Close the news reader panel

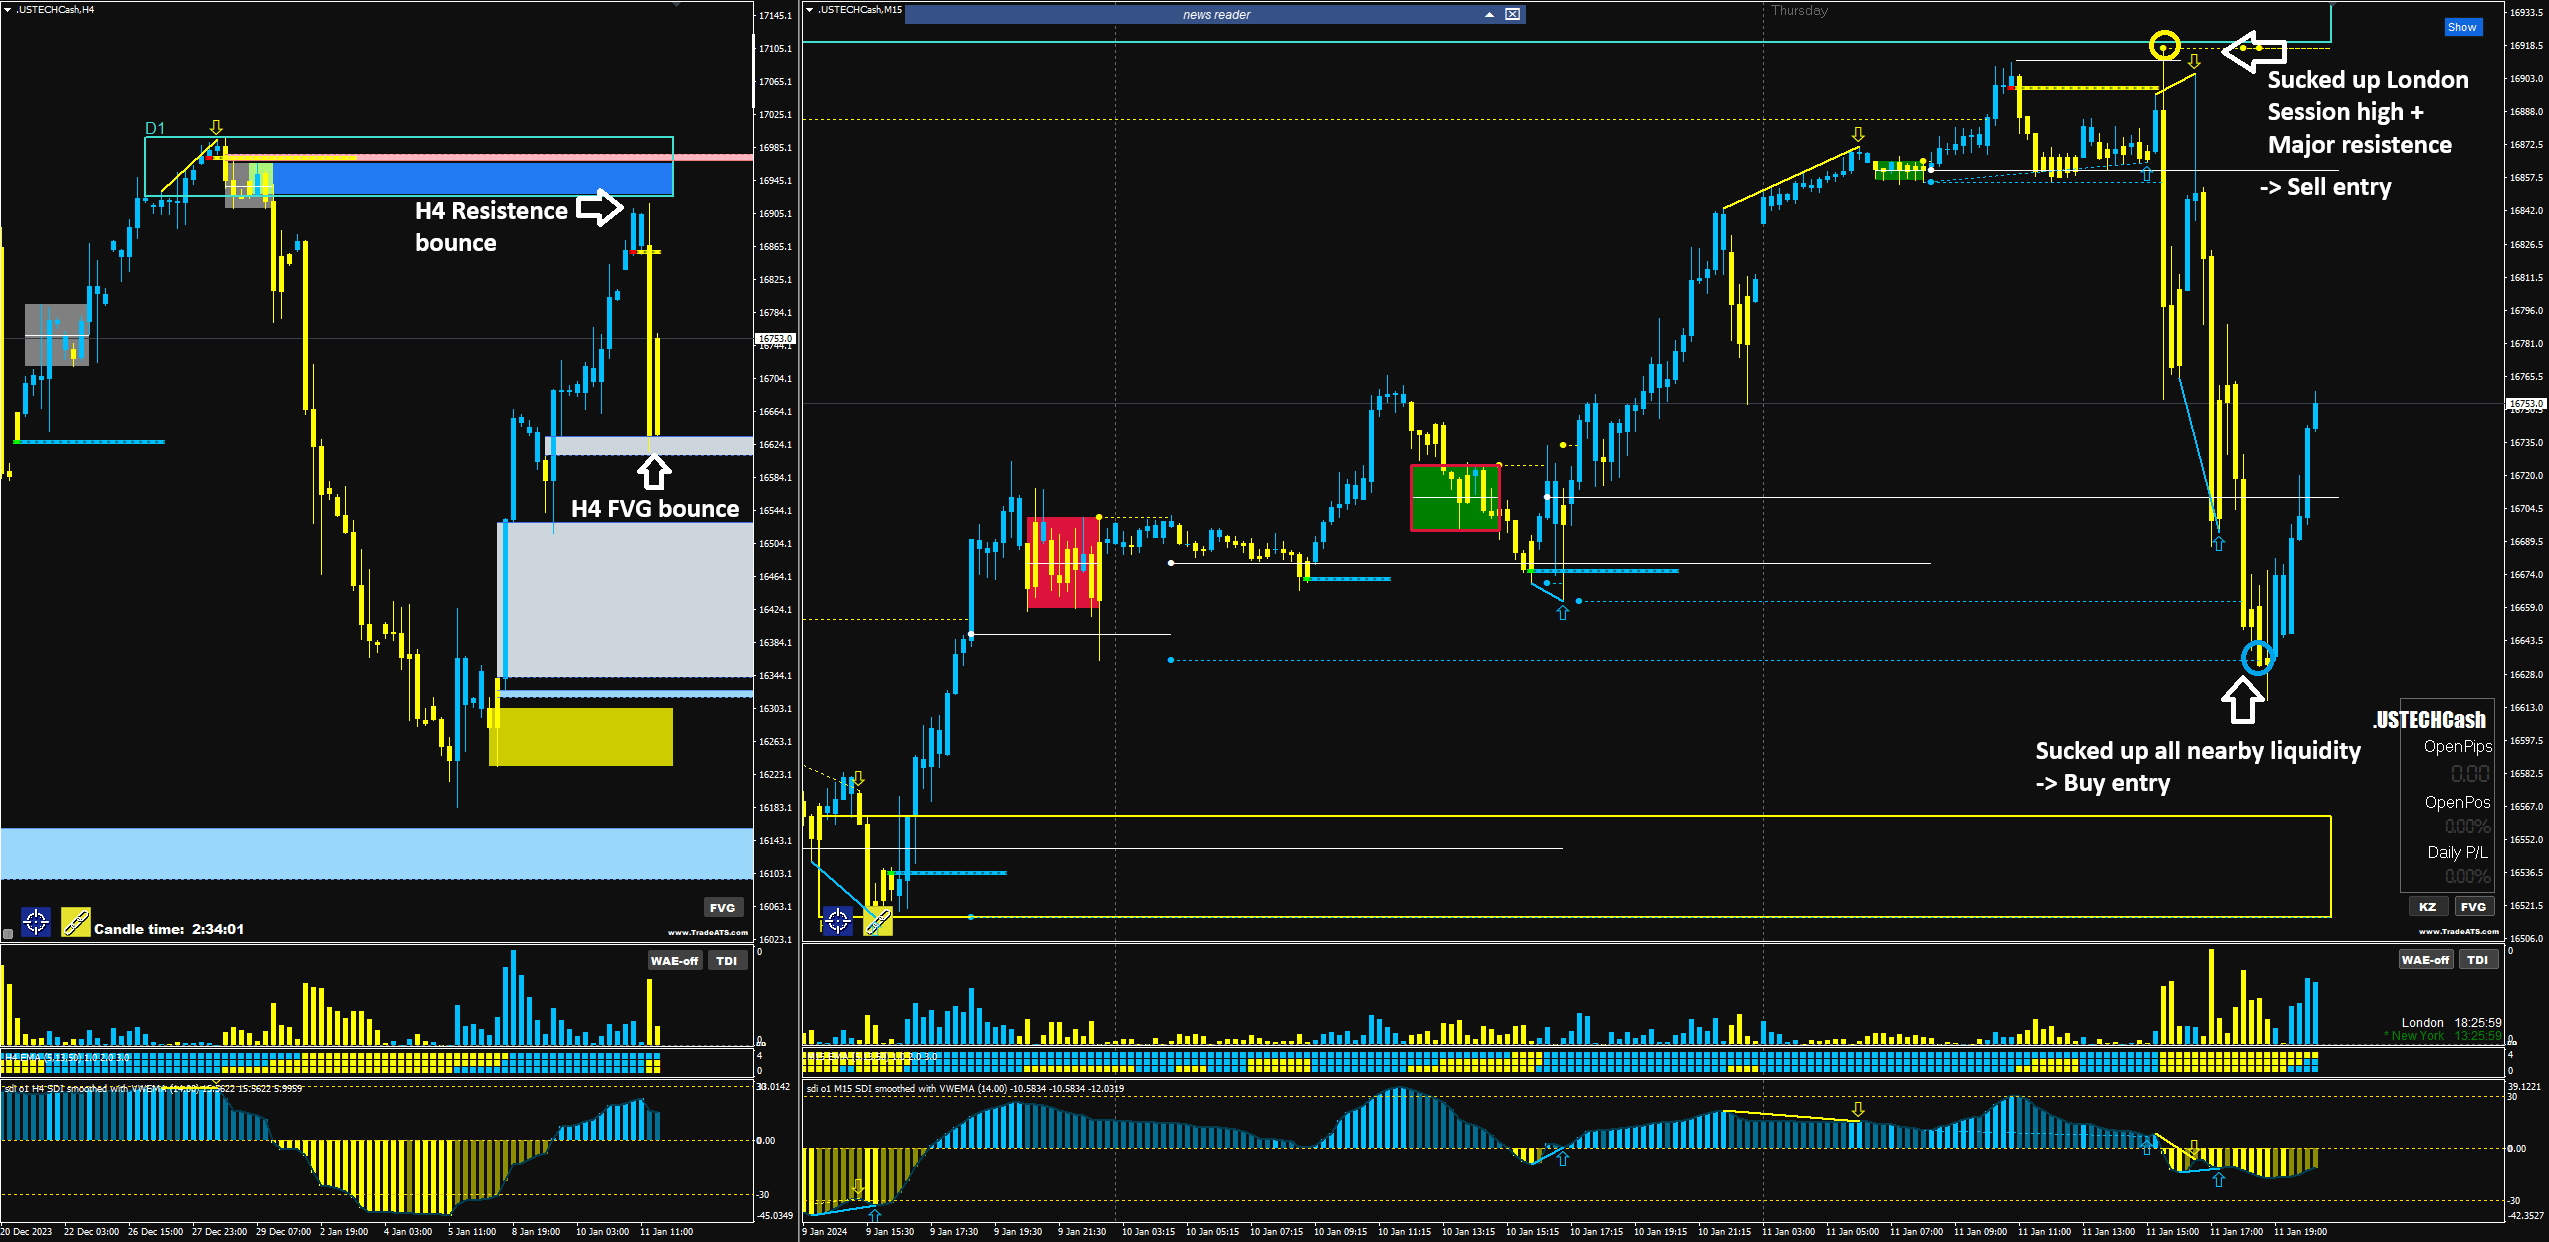click(1513, 14)
